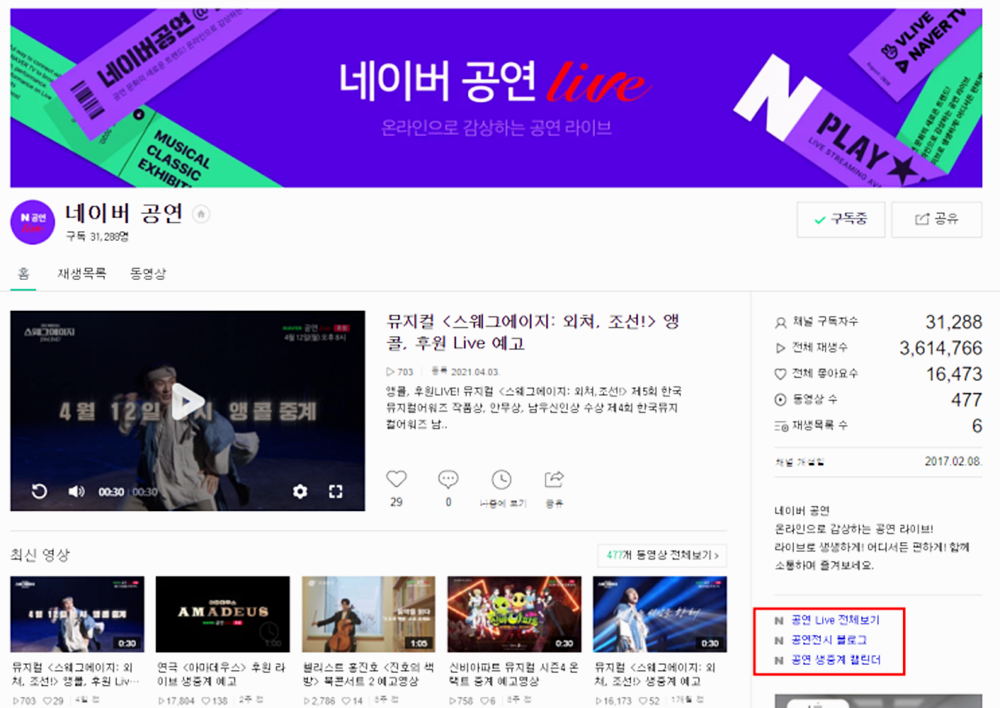This screenshot has width=1000, height=708.
Task: Click the watch later clock icon
Action: (x=501, y=479)
